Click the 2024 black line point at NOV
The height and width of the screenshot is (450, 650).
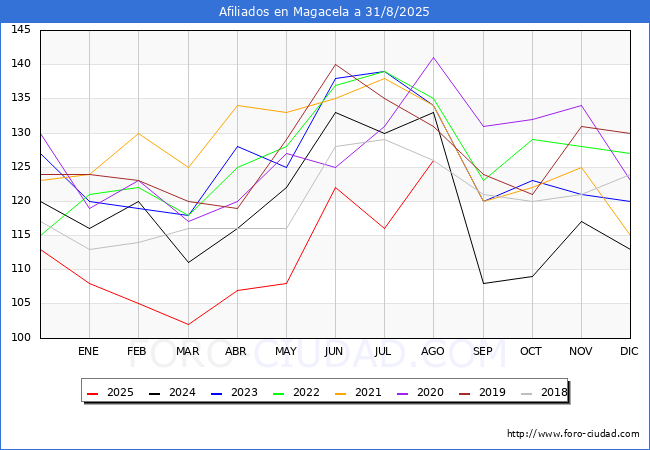[x=582, y=222]
